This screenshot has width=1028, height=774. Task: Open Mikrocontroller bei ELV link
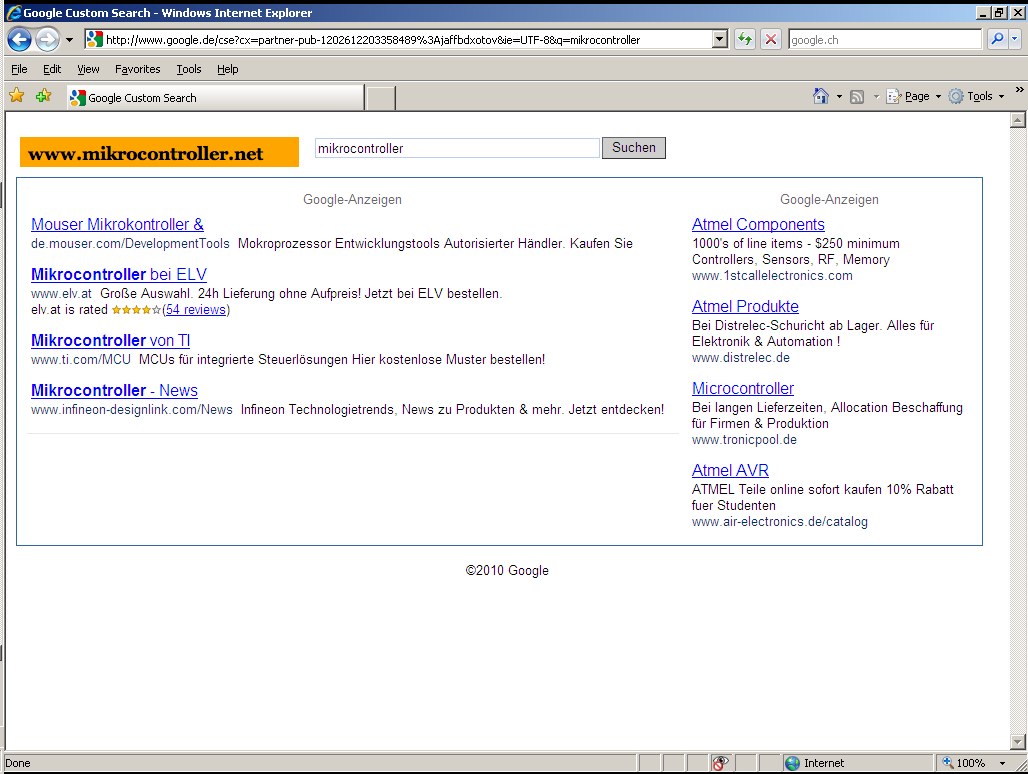(x=119, y=275)
